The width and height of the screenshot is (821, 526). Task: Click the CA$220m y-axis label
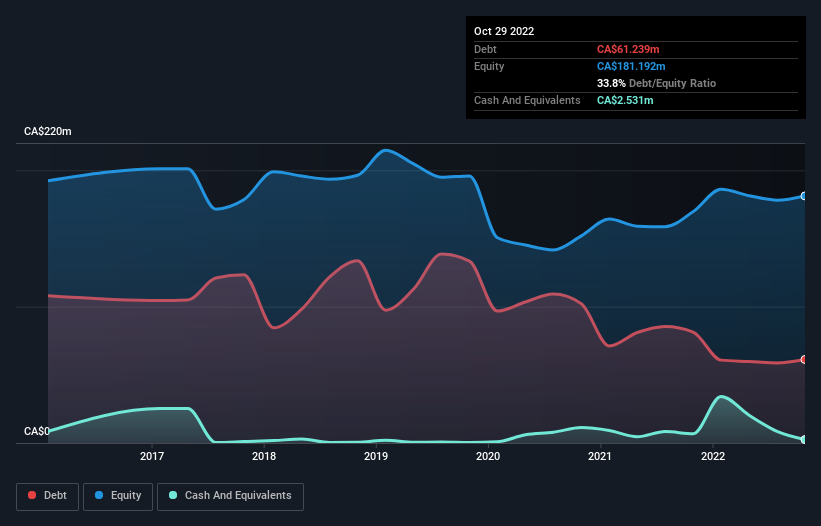[48, 131]
